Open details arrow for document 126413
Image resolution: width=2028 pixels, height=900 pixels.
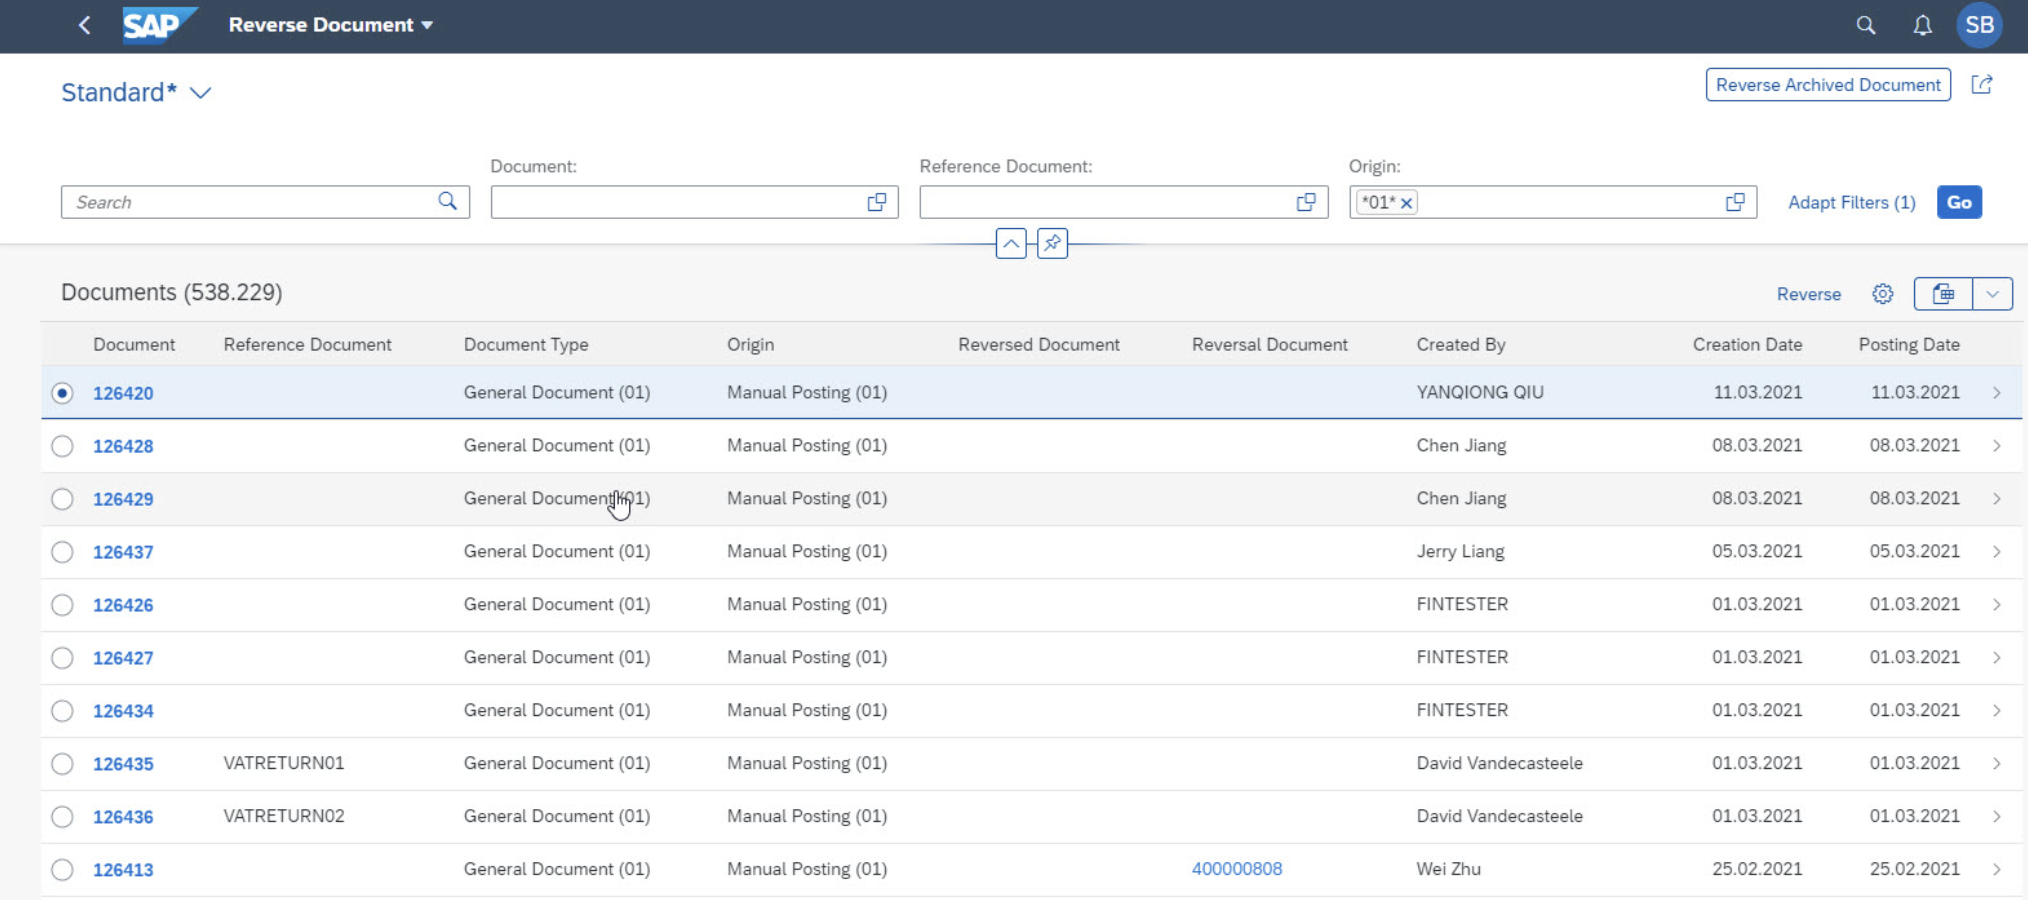(1997, 870)
